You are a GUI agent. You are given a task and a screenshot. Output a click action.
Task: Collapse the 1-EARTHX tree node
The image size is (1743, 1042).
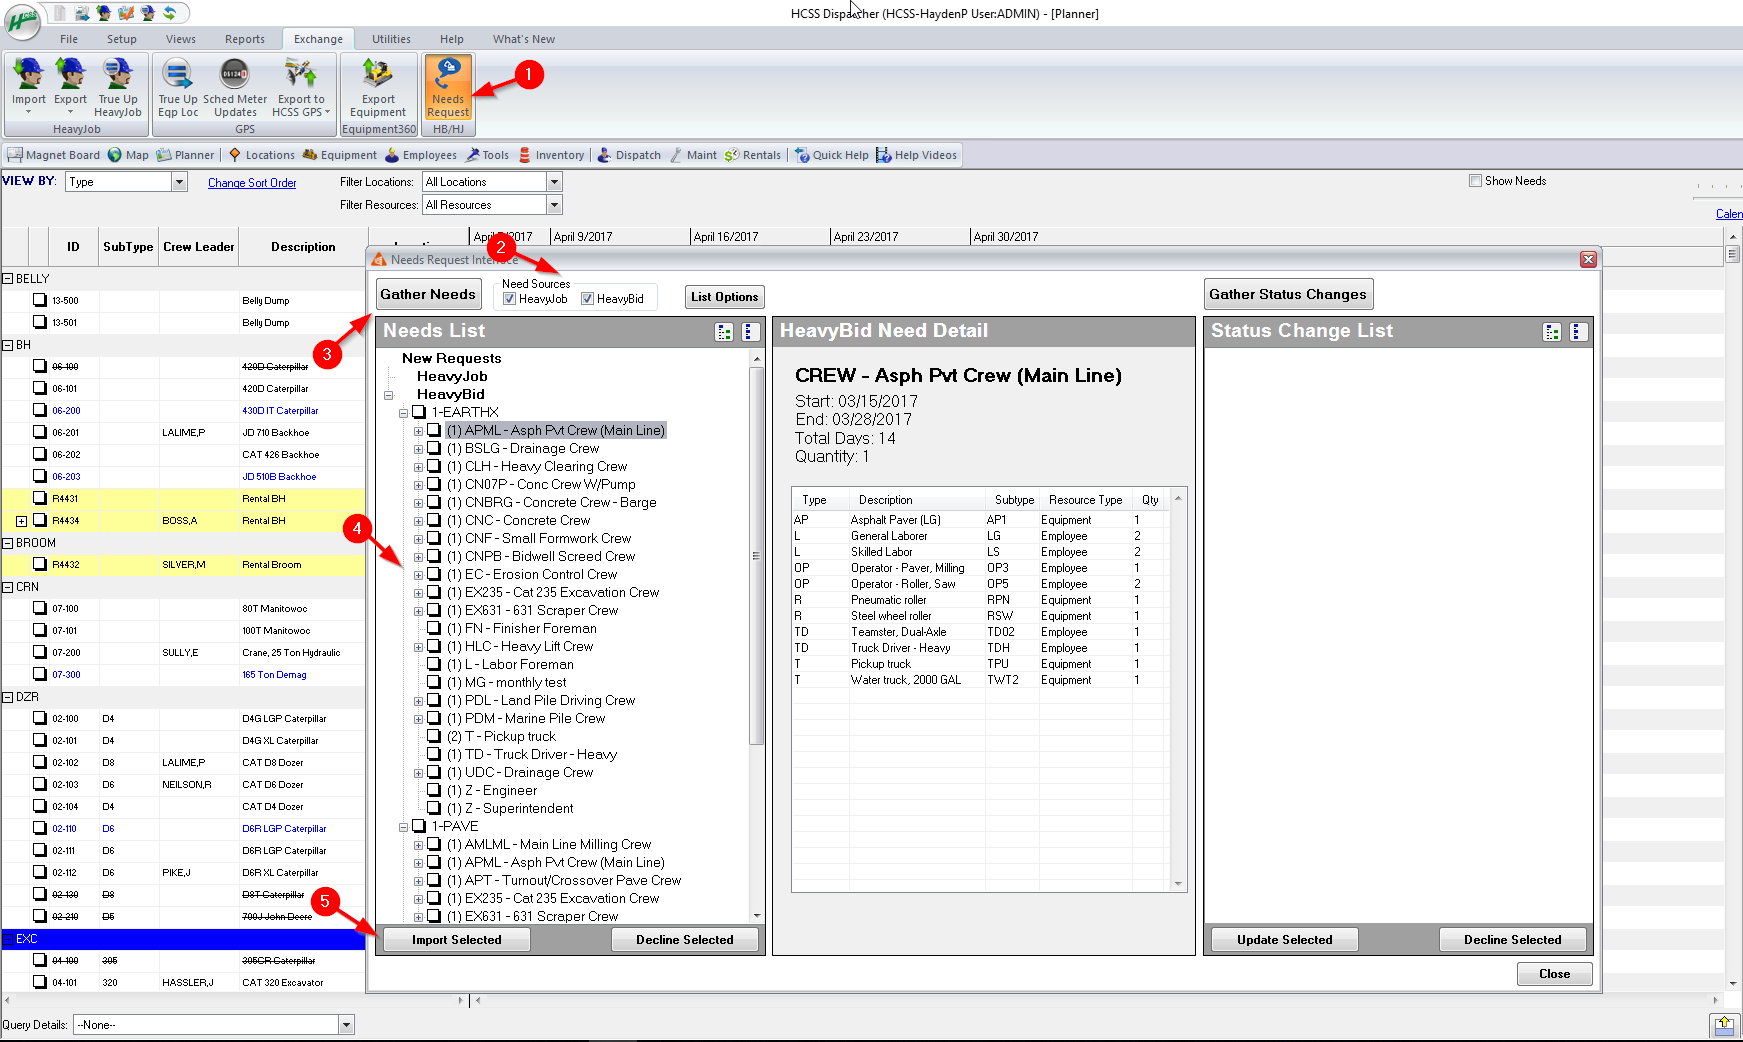tap(404, 413)
